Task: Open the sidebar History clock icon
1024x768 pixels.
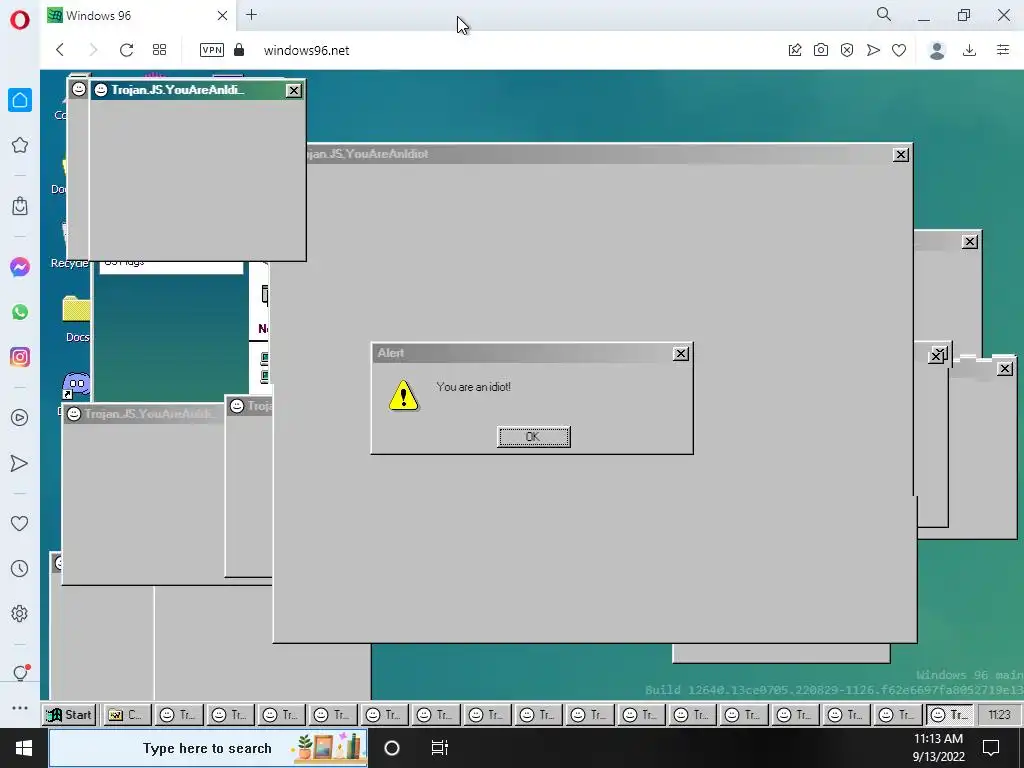Action: click(x=20, y=569)
